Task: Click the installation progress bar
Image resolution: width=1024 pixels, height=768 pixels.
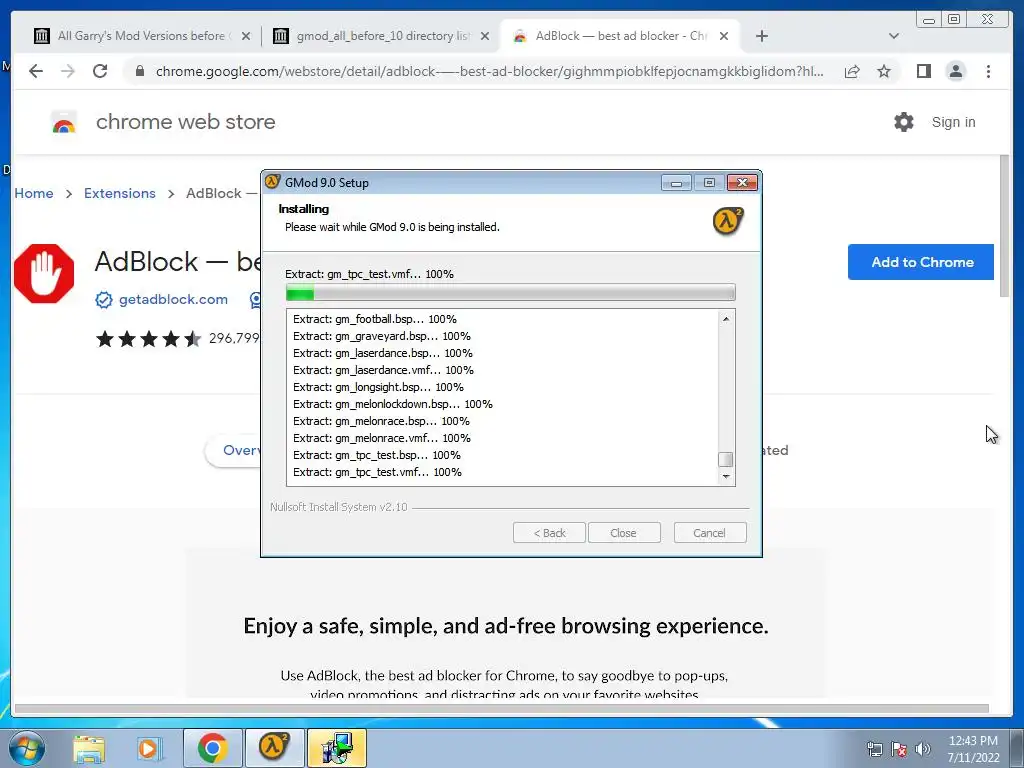Action: (511, 292)
